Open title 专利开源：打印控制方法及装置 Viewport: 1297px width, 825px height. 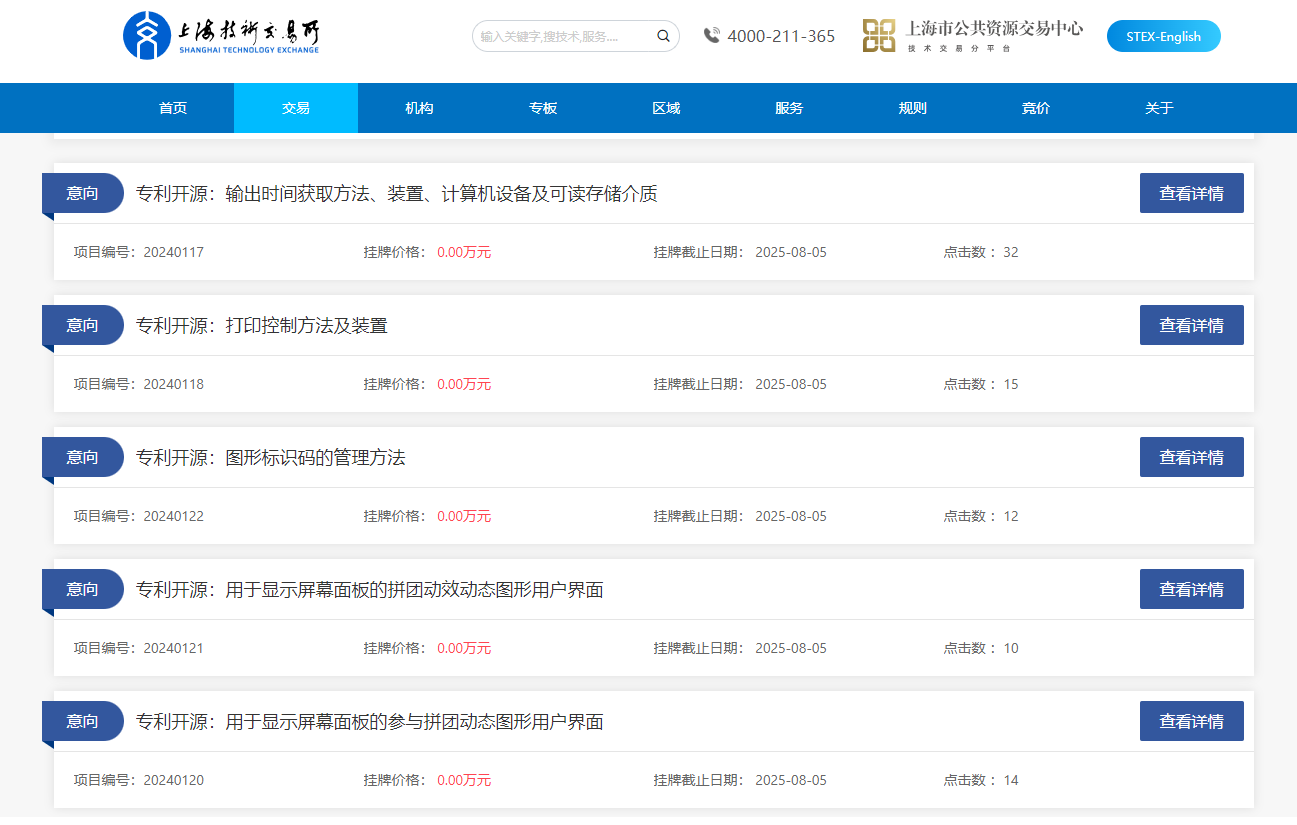pos(262,326)
